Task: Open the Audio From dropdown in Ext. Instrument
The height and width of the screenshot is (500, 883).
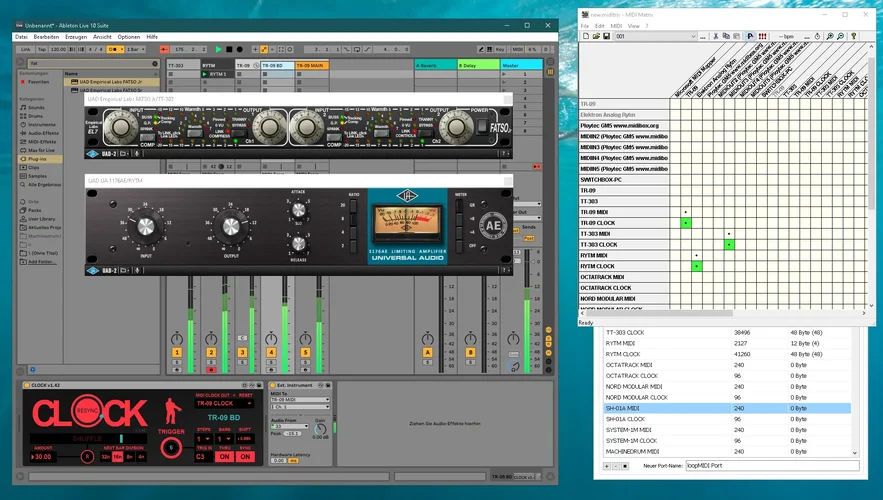Action: click(289, 427)
